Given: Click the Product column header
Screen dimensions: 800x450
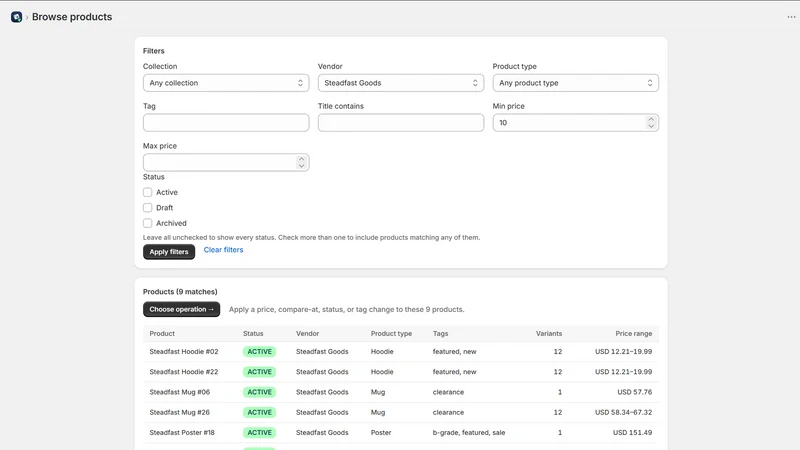Looking at the screenshot, I should pos(162,333).
